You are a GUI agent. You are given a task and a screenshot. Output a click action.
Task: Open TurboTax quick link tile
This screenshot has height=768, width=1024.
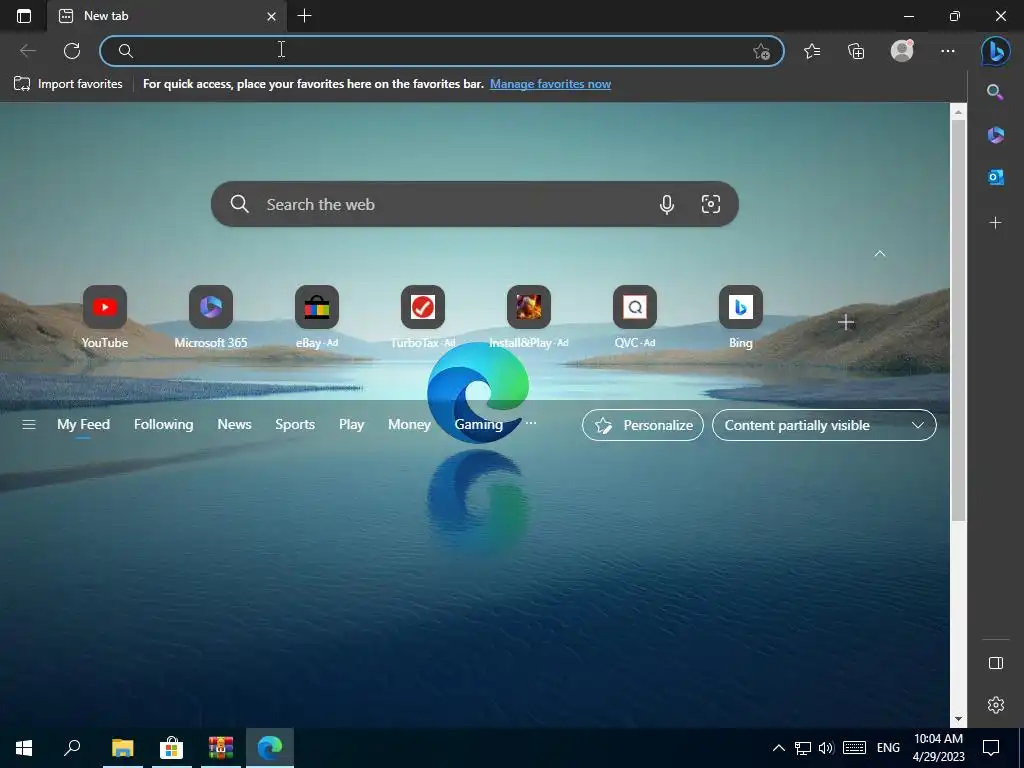(423, 317)
